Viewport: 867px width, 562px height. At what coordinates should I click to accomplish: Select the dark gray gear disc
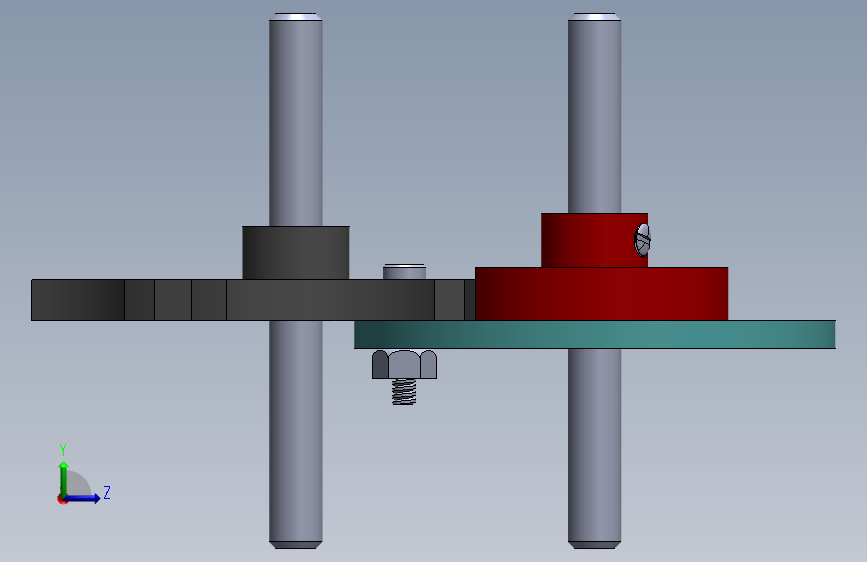click(x=253, y=300)
